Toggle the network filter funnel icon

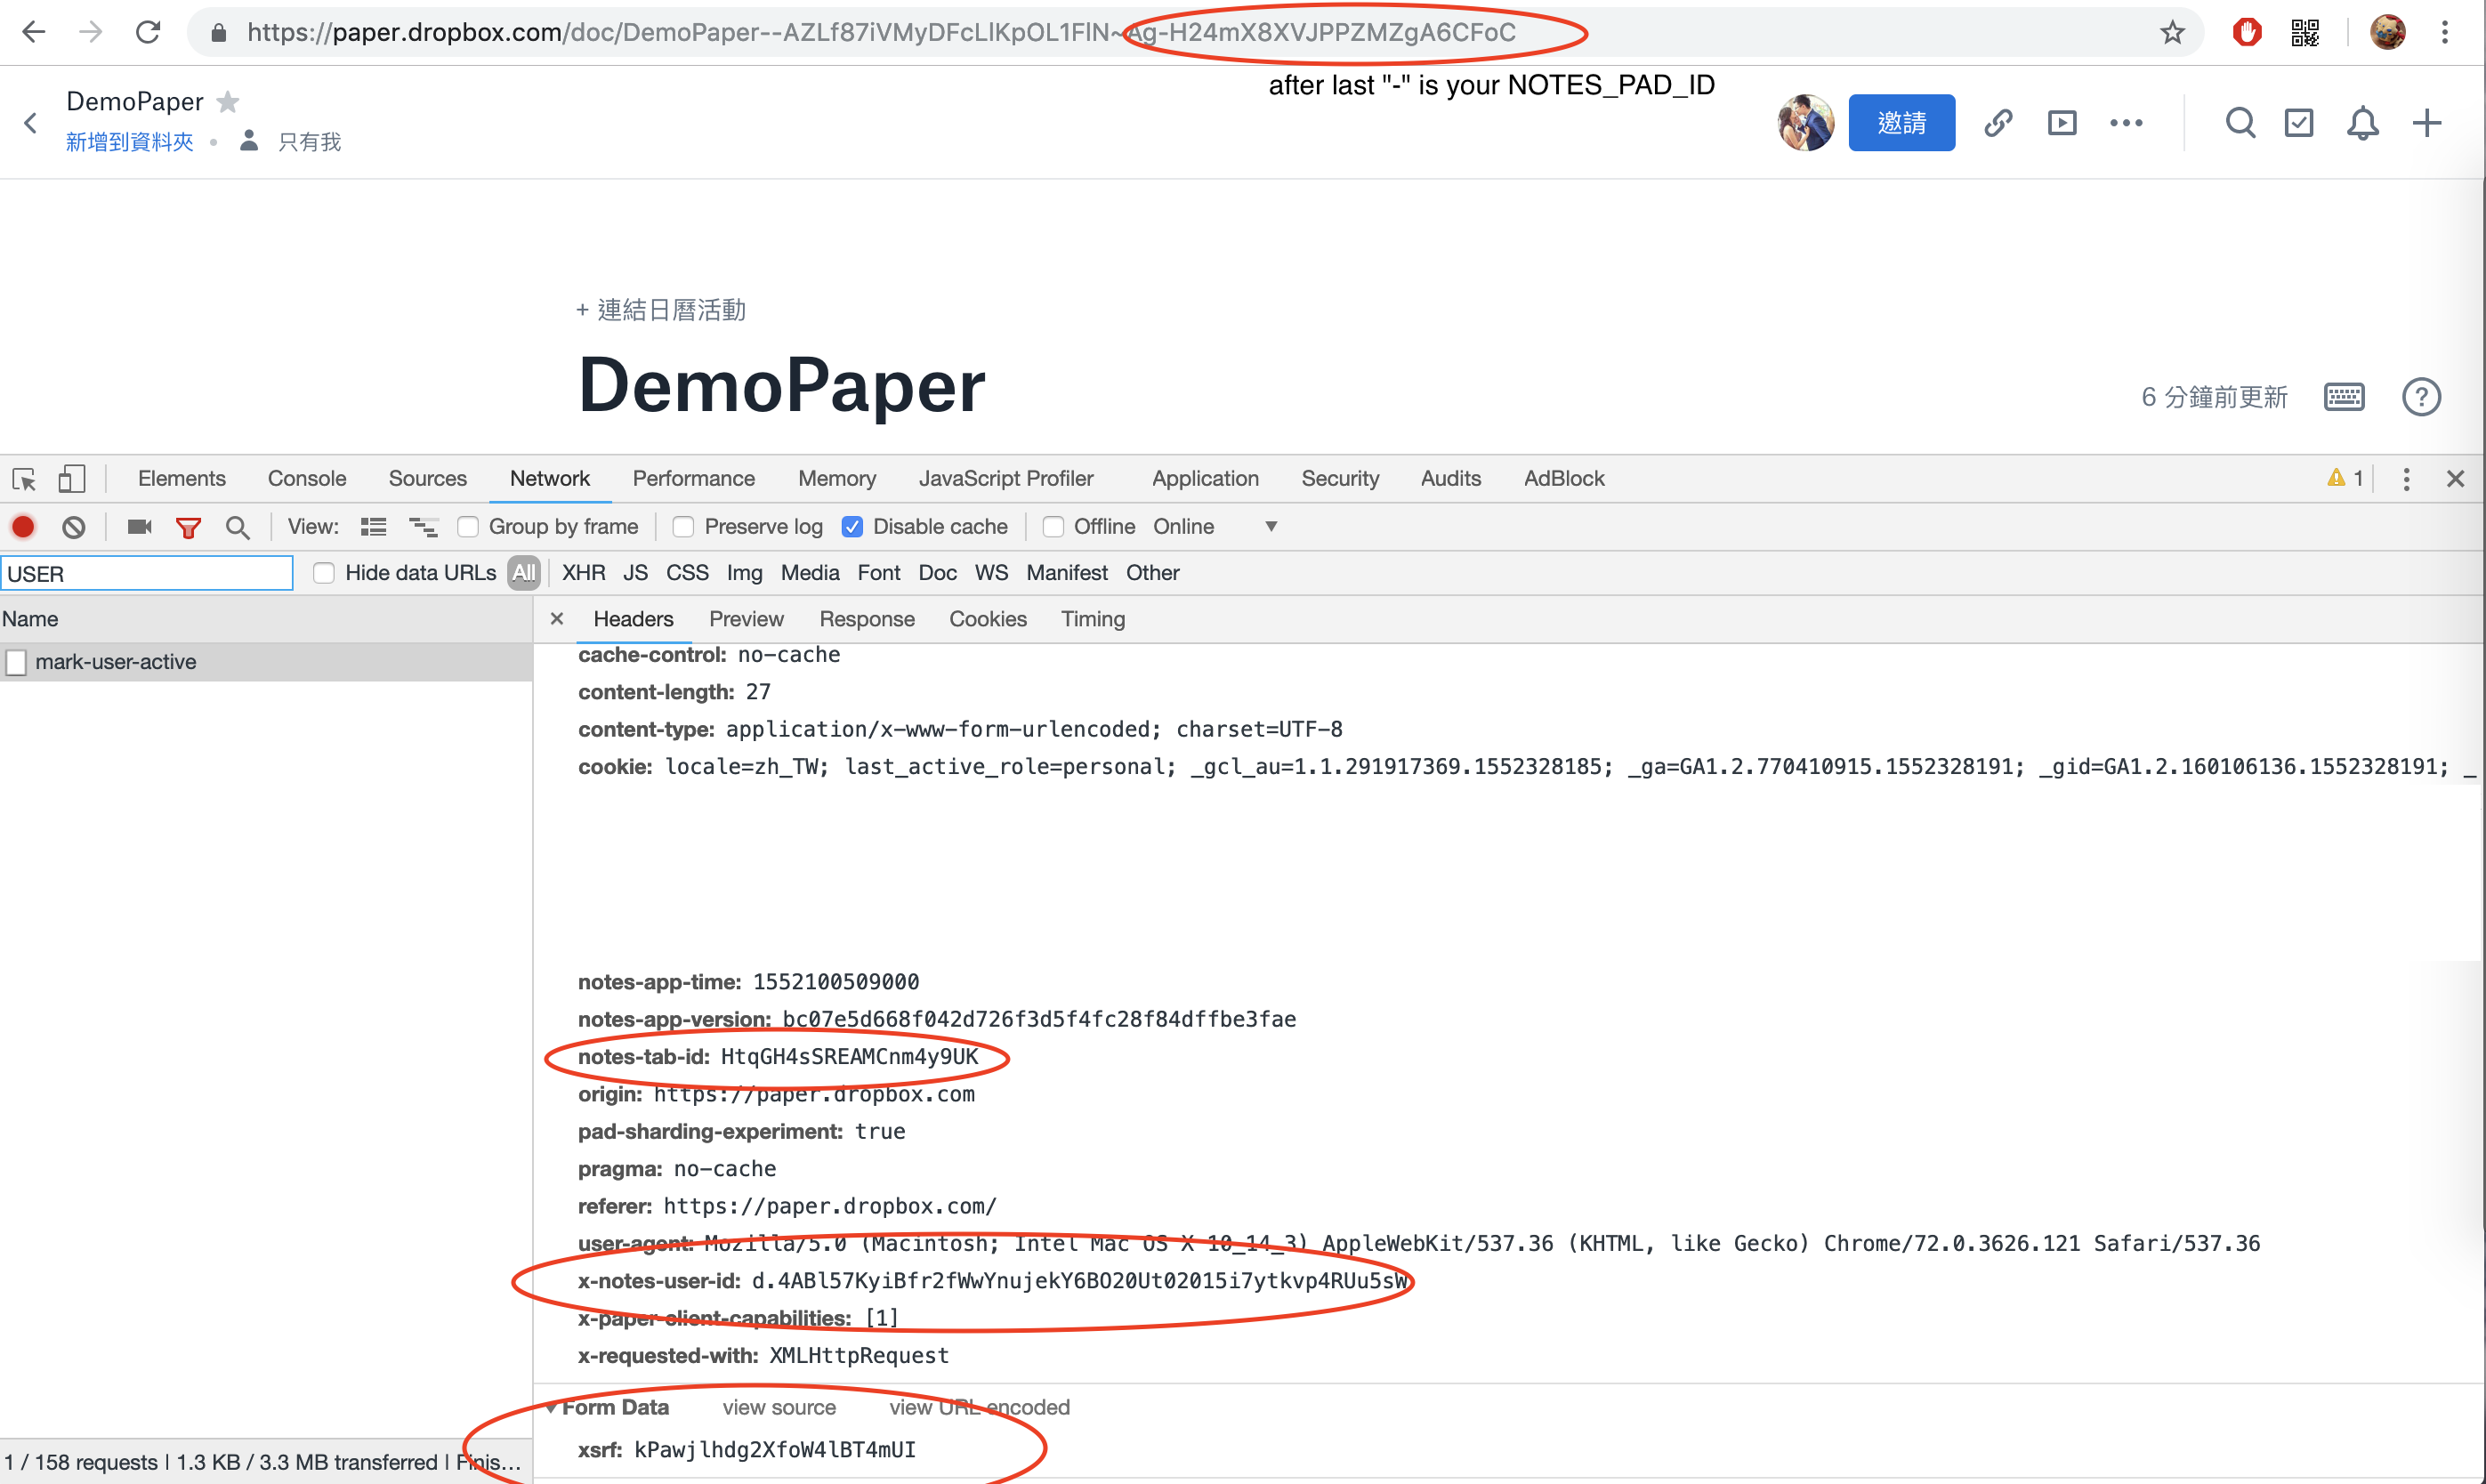click(188, 527)
